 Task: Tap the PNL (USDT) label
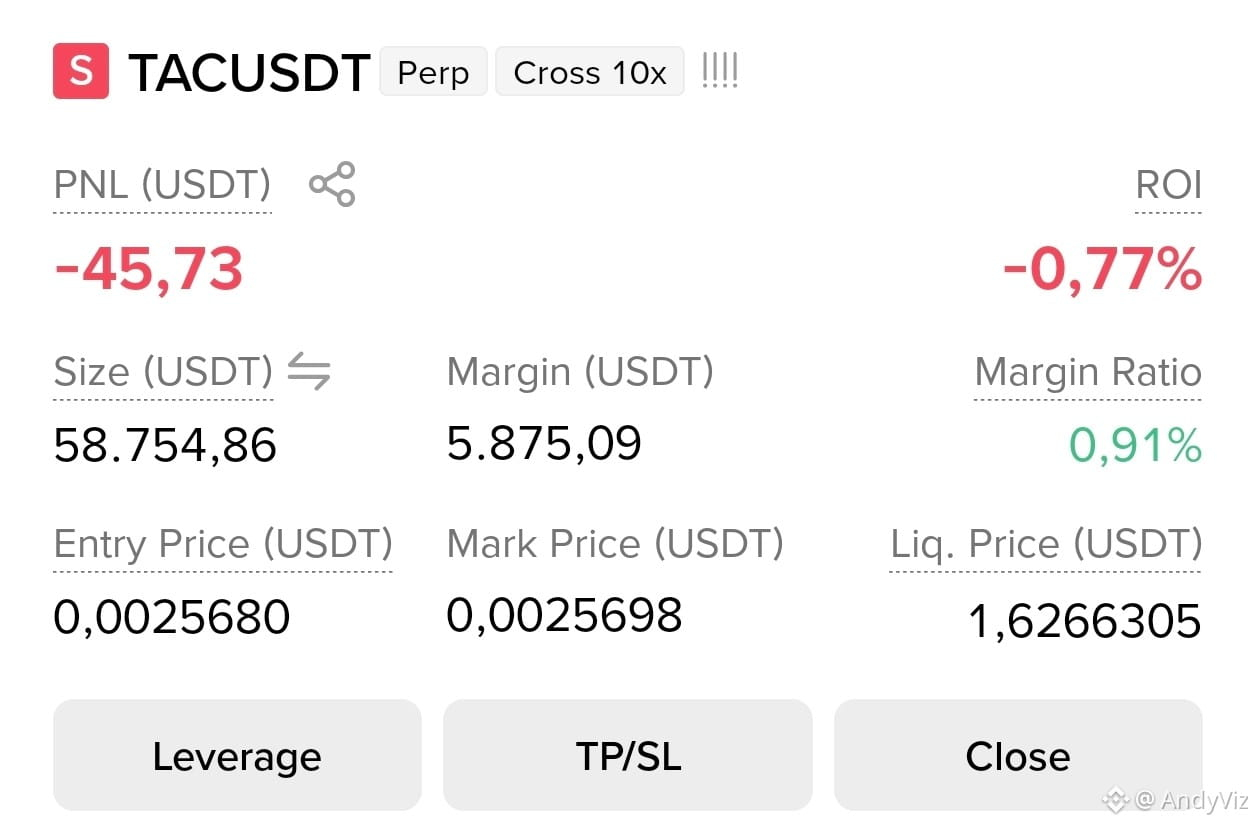pos(162,185)
